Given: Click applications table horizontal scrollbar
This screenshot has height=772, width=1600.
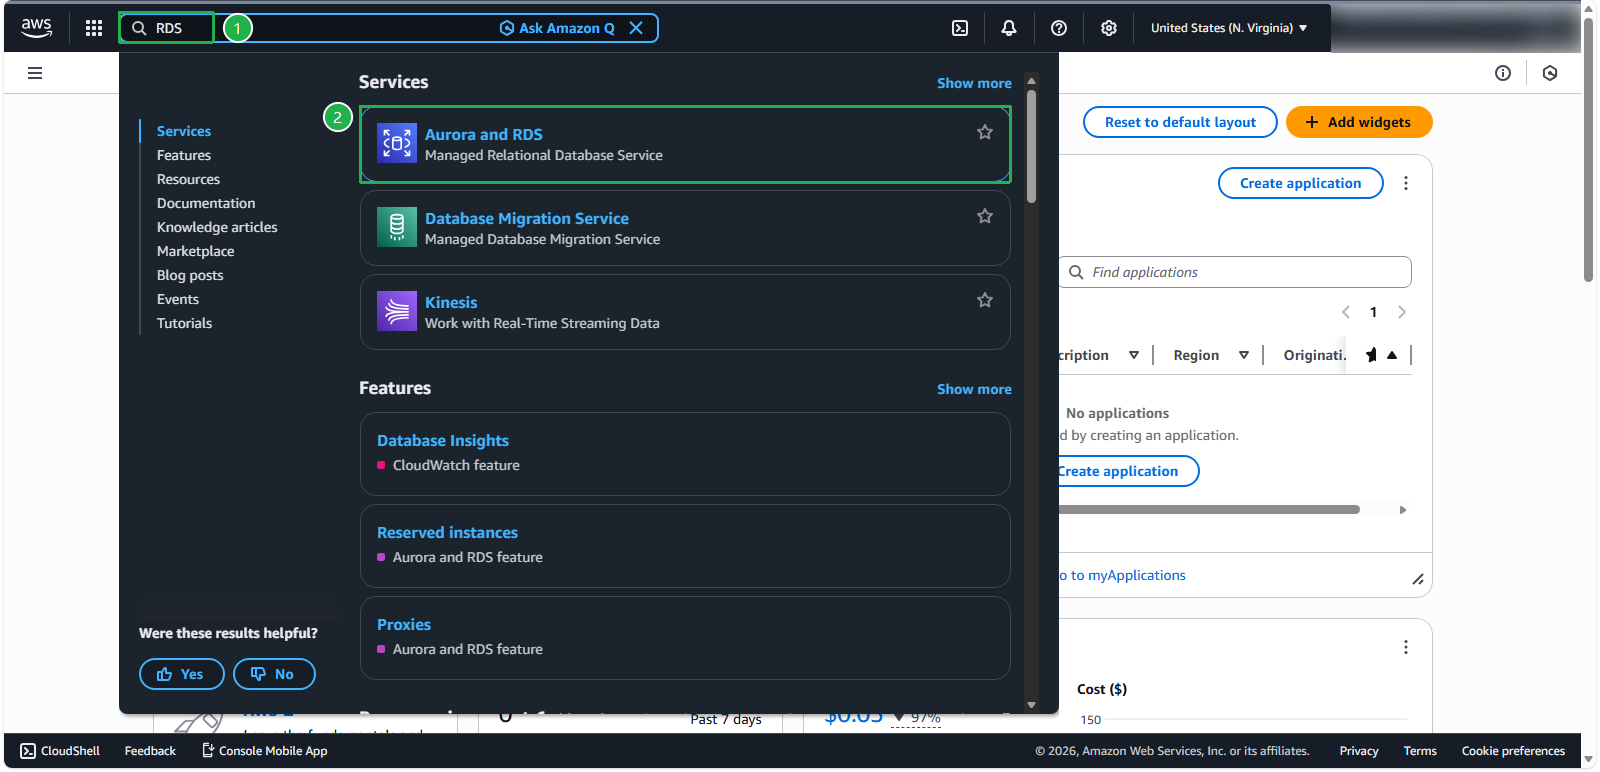Looking at the screenshot, I should (1209, 510).
